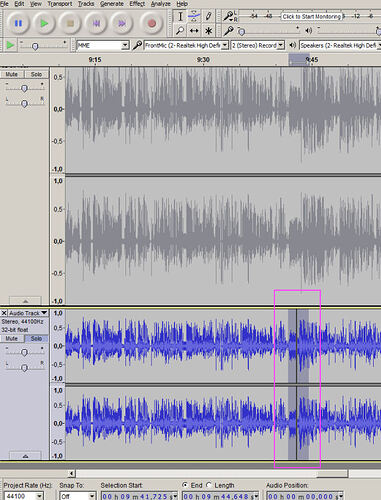Collapse the lower Audio Track with arrow button
The width and height of the screenshot is (381, 500).
pyautogui.click(x=25, y=456)
